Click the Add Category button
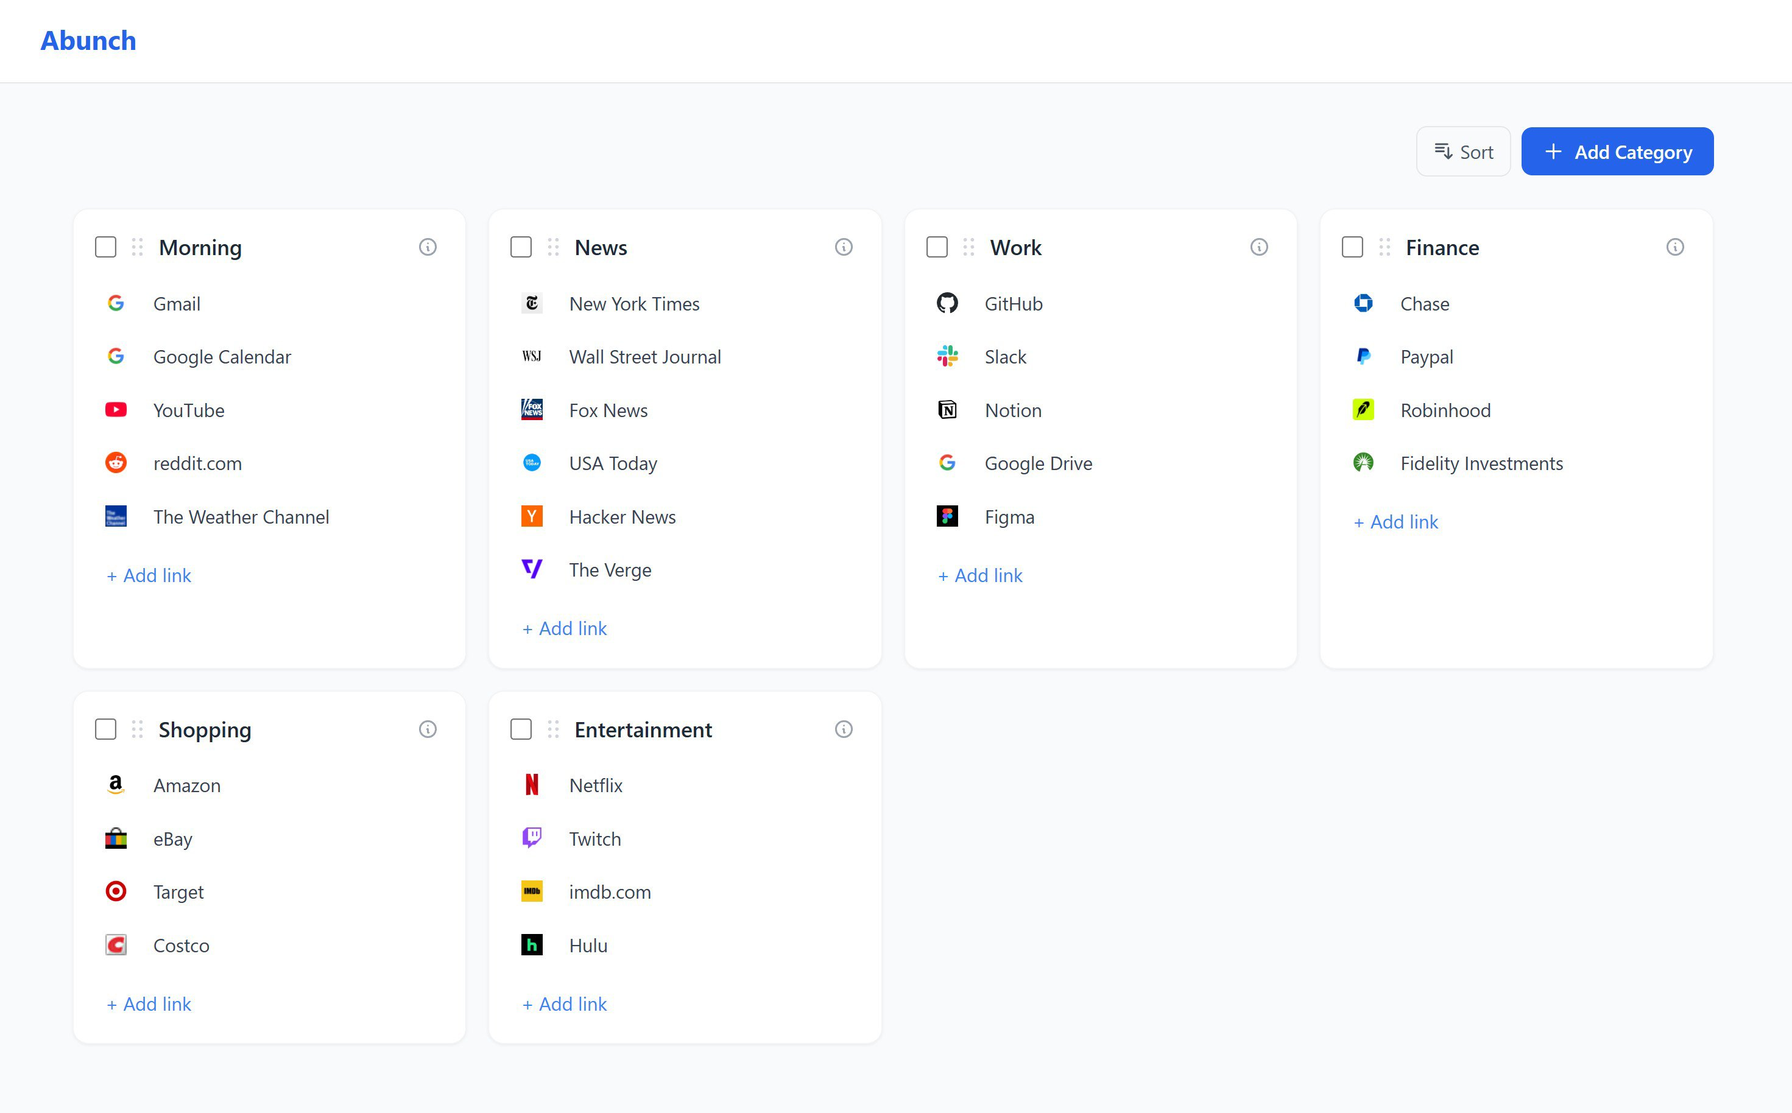This screenshot has height=1113, width=1792. [x=1617, y=151]
